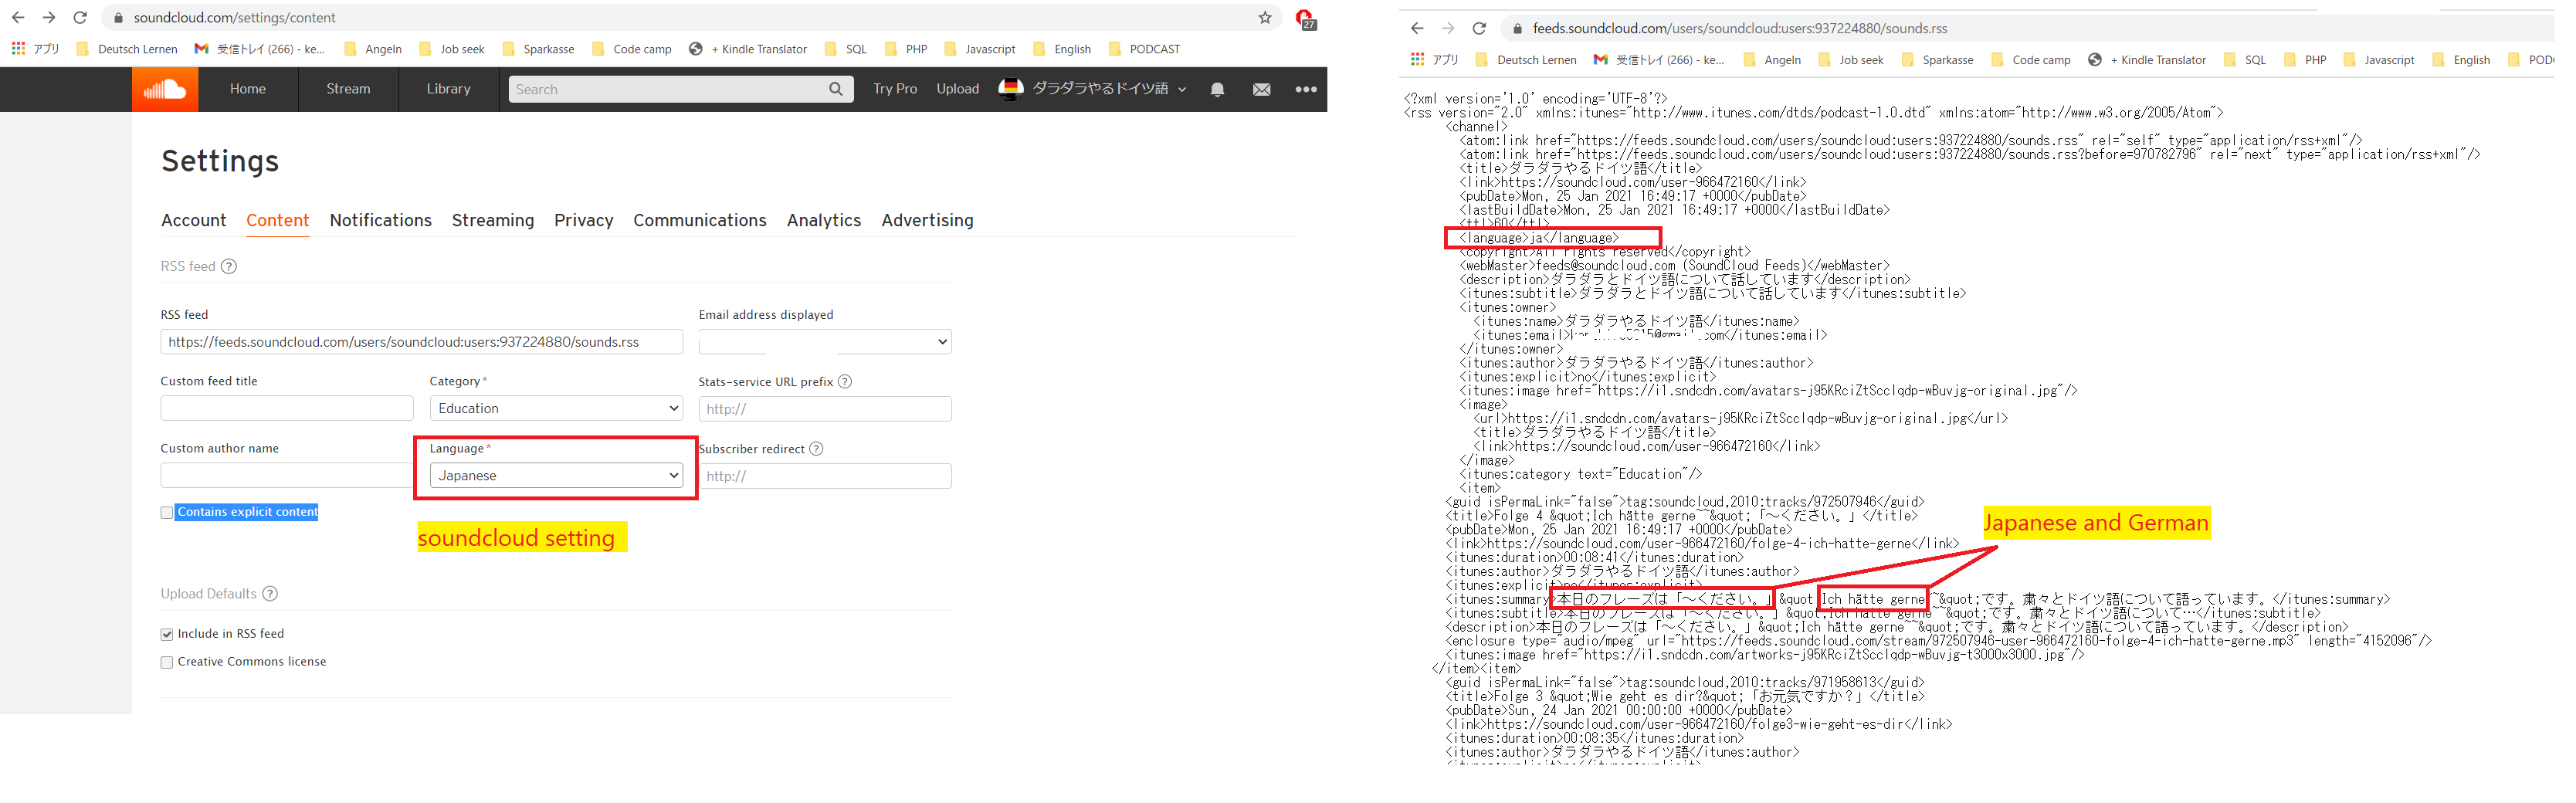Viewport: 2576px width, 803px height.
Task: Click the Upload link in the SoundCloud header
Action: [958, 89]
